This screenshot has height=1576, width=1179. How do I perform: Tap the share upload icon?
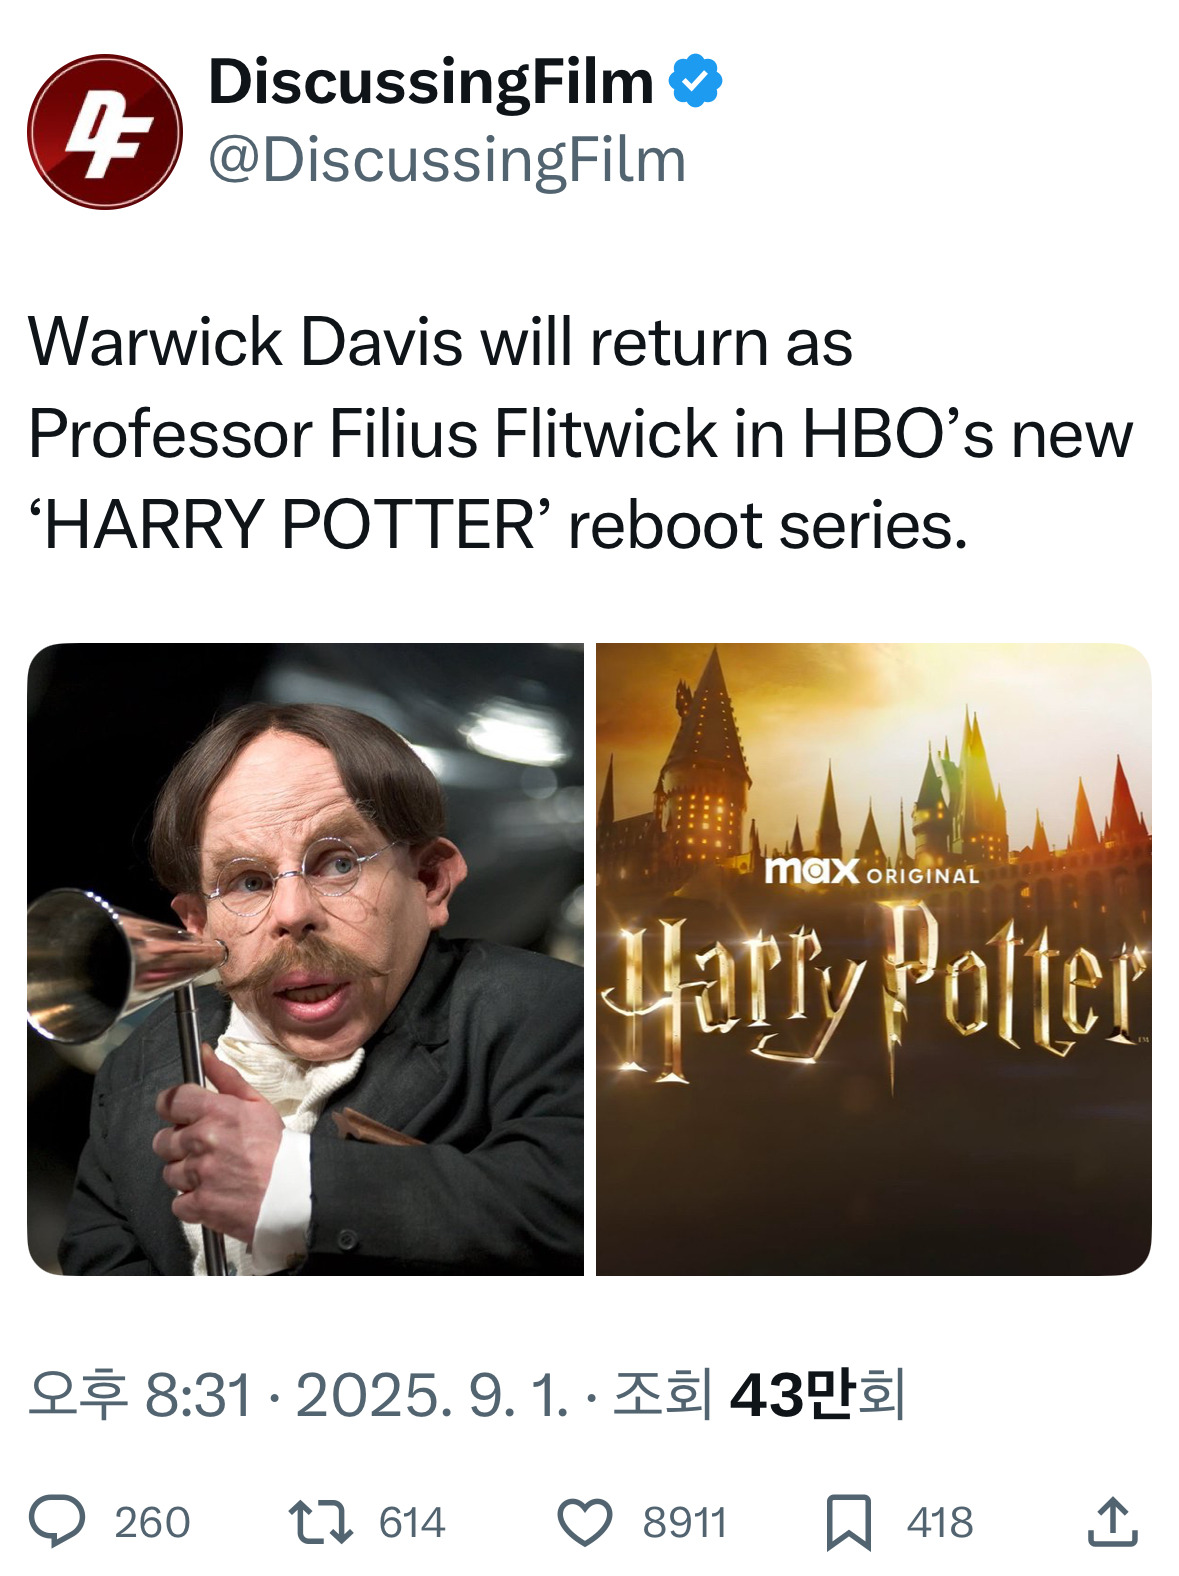[1112, 1521]
